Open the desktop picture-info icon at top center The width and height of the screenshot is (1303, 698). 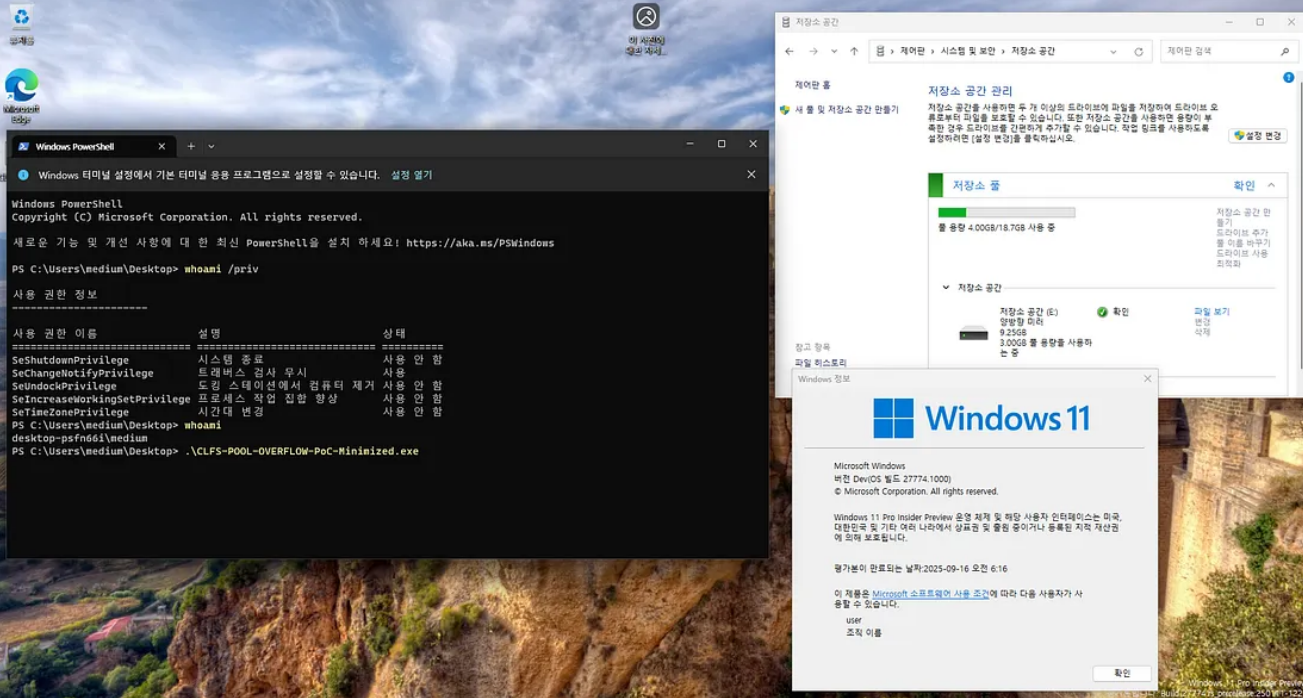tap(646, 28)
